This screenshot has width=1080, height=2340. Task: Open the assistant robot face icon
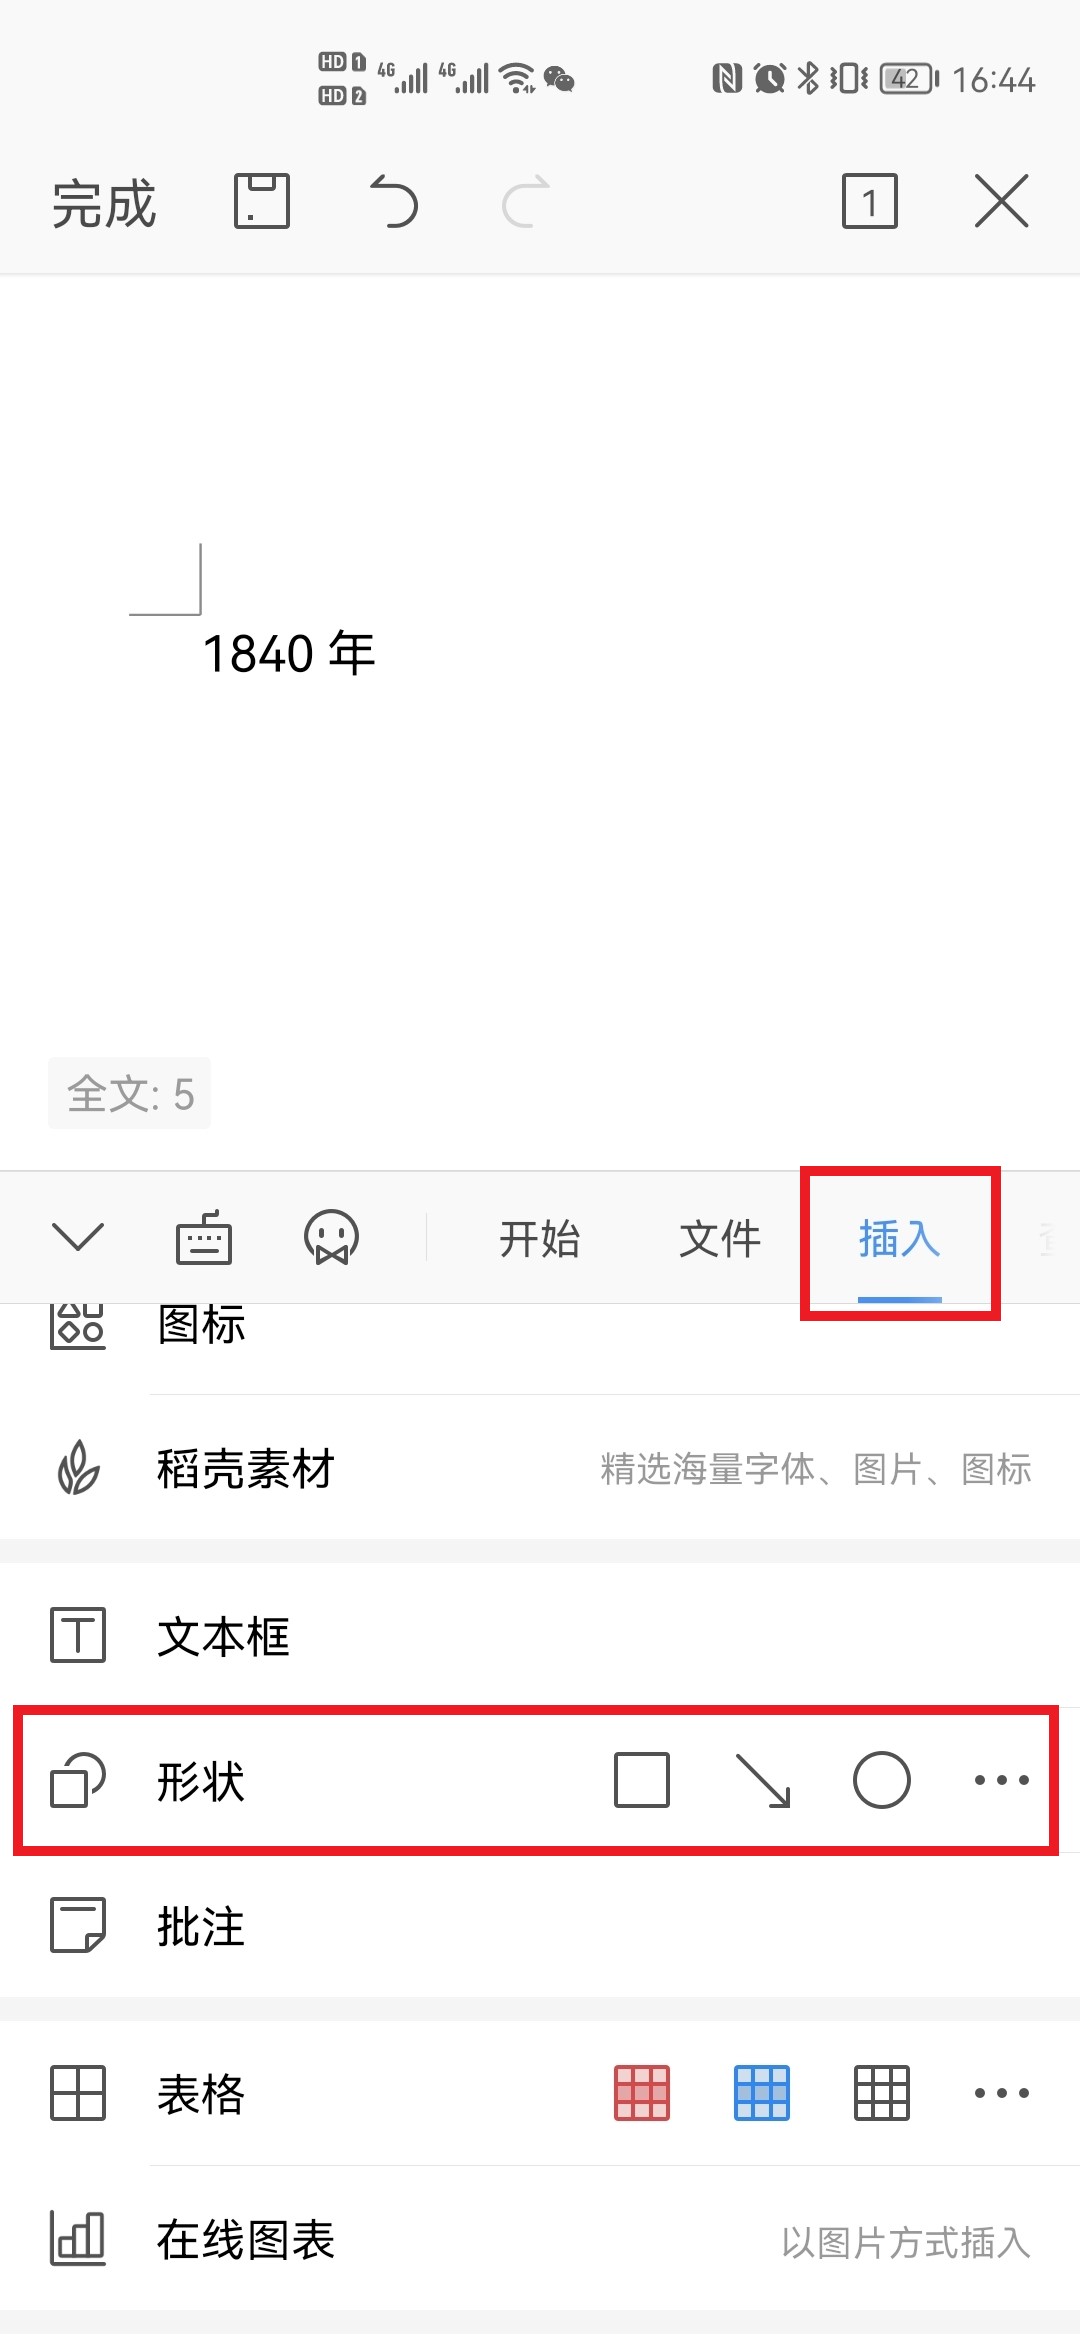pos(332,1238)
